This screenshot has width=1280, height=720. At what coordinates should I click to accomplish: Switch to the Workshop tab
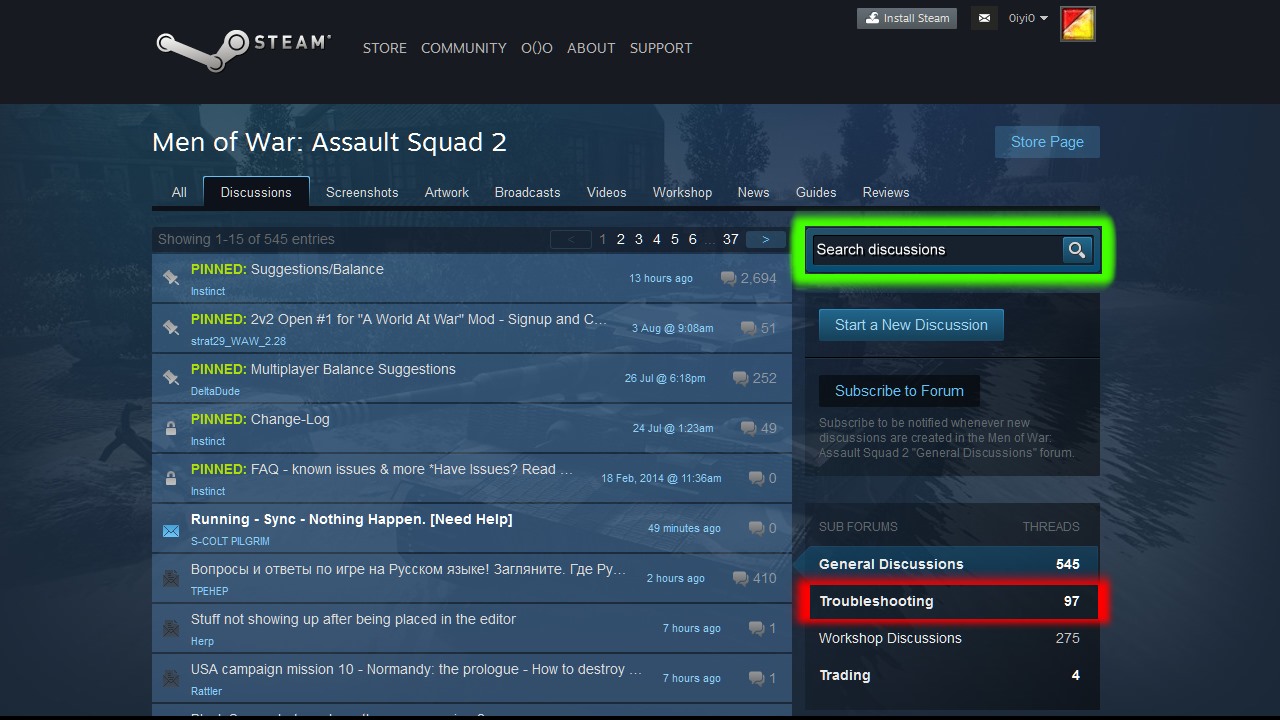(682, 192)
